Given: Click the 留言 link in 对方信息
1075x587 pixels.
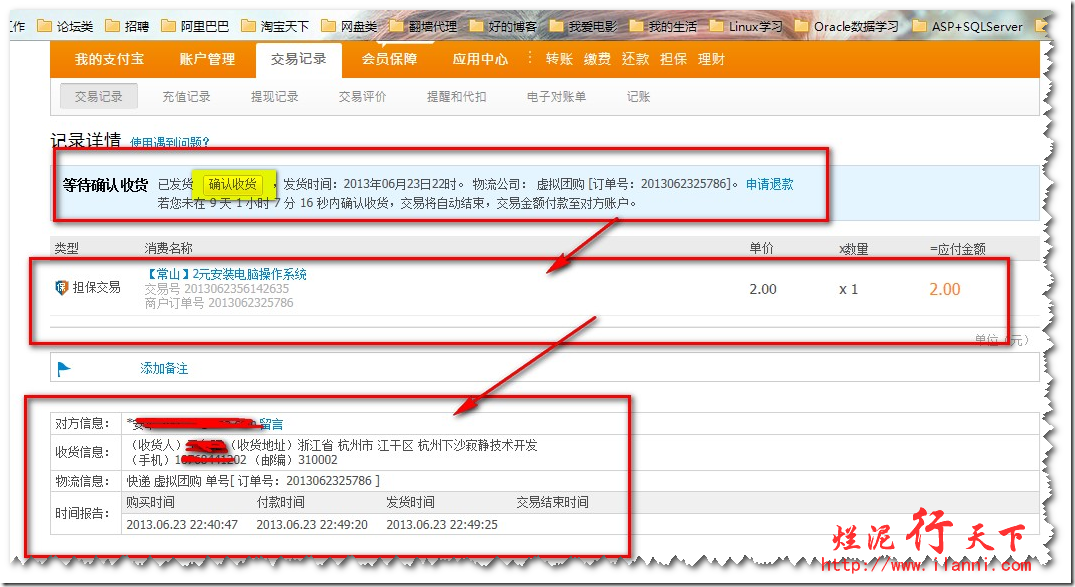Looking at the screenshot, I should 271,424.
